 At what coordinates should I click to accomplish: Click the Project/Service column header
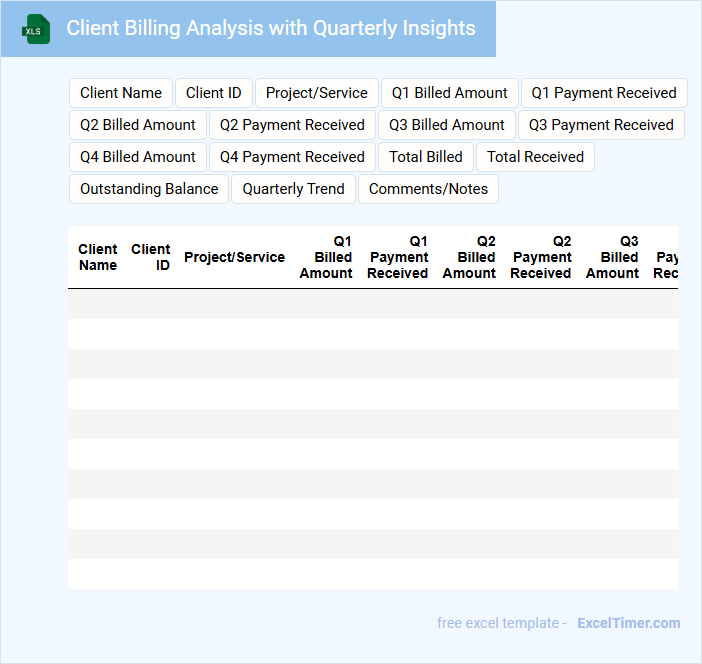coord(234,257)
